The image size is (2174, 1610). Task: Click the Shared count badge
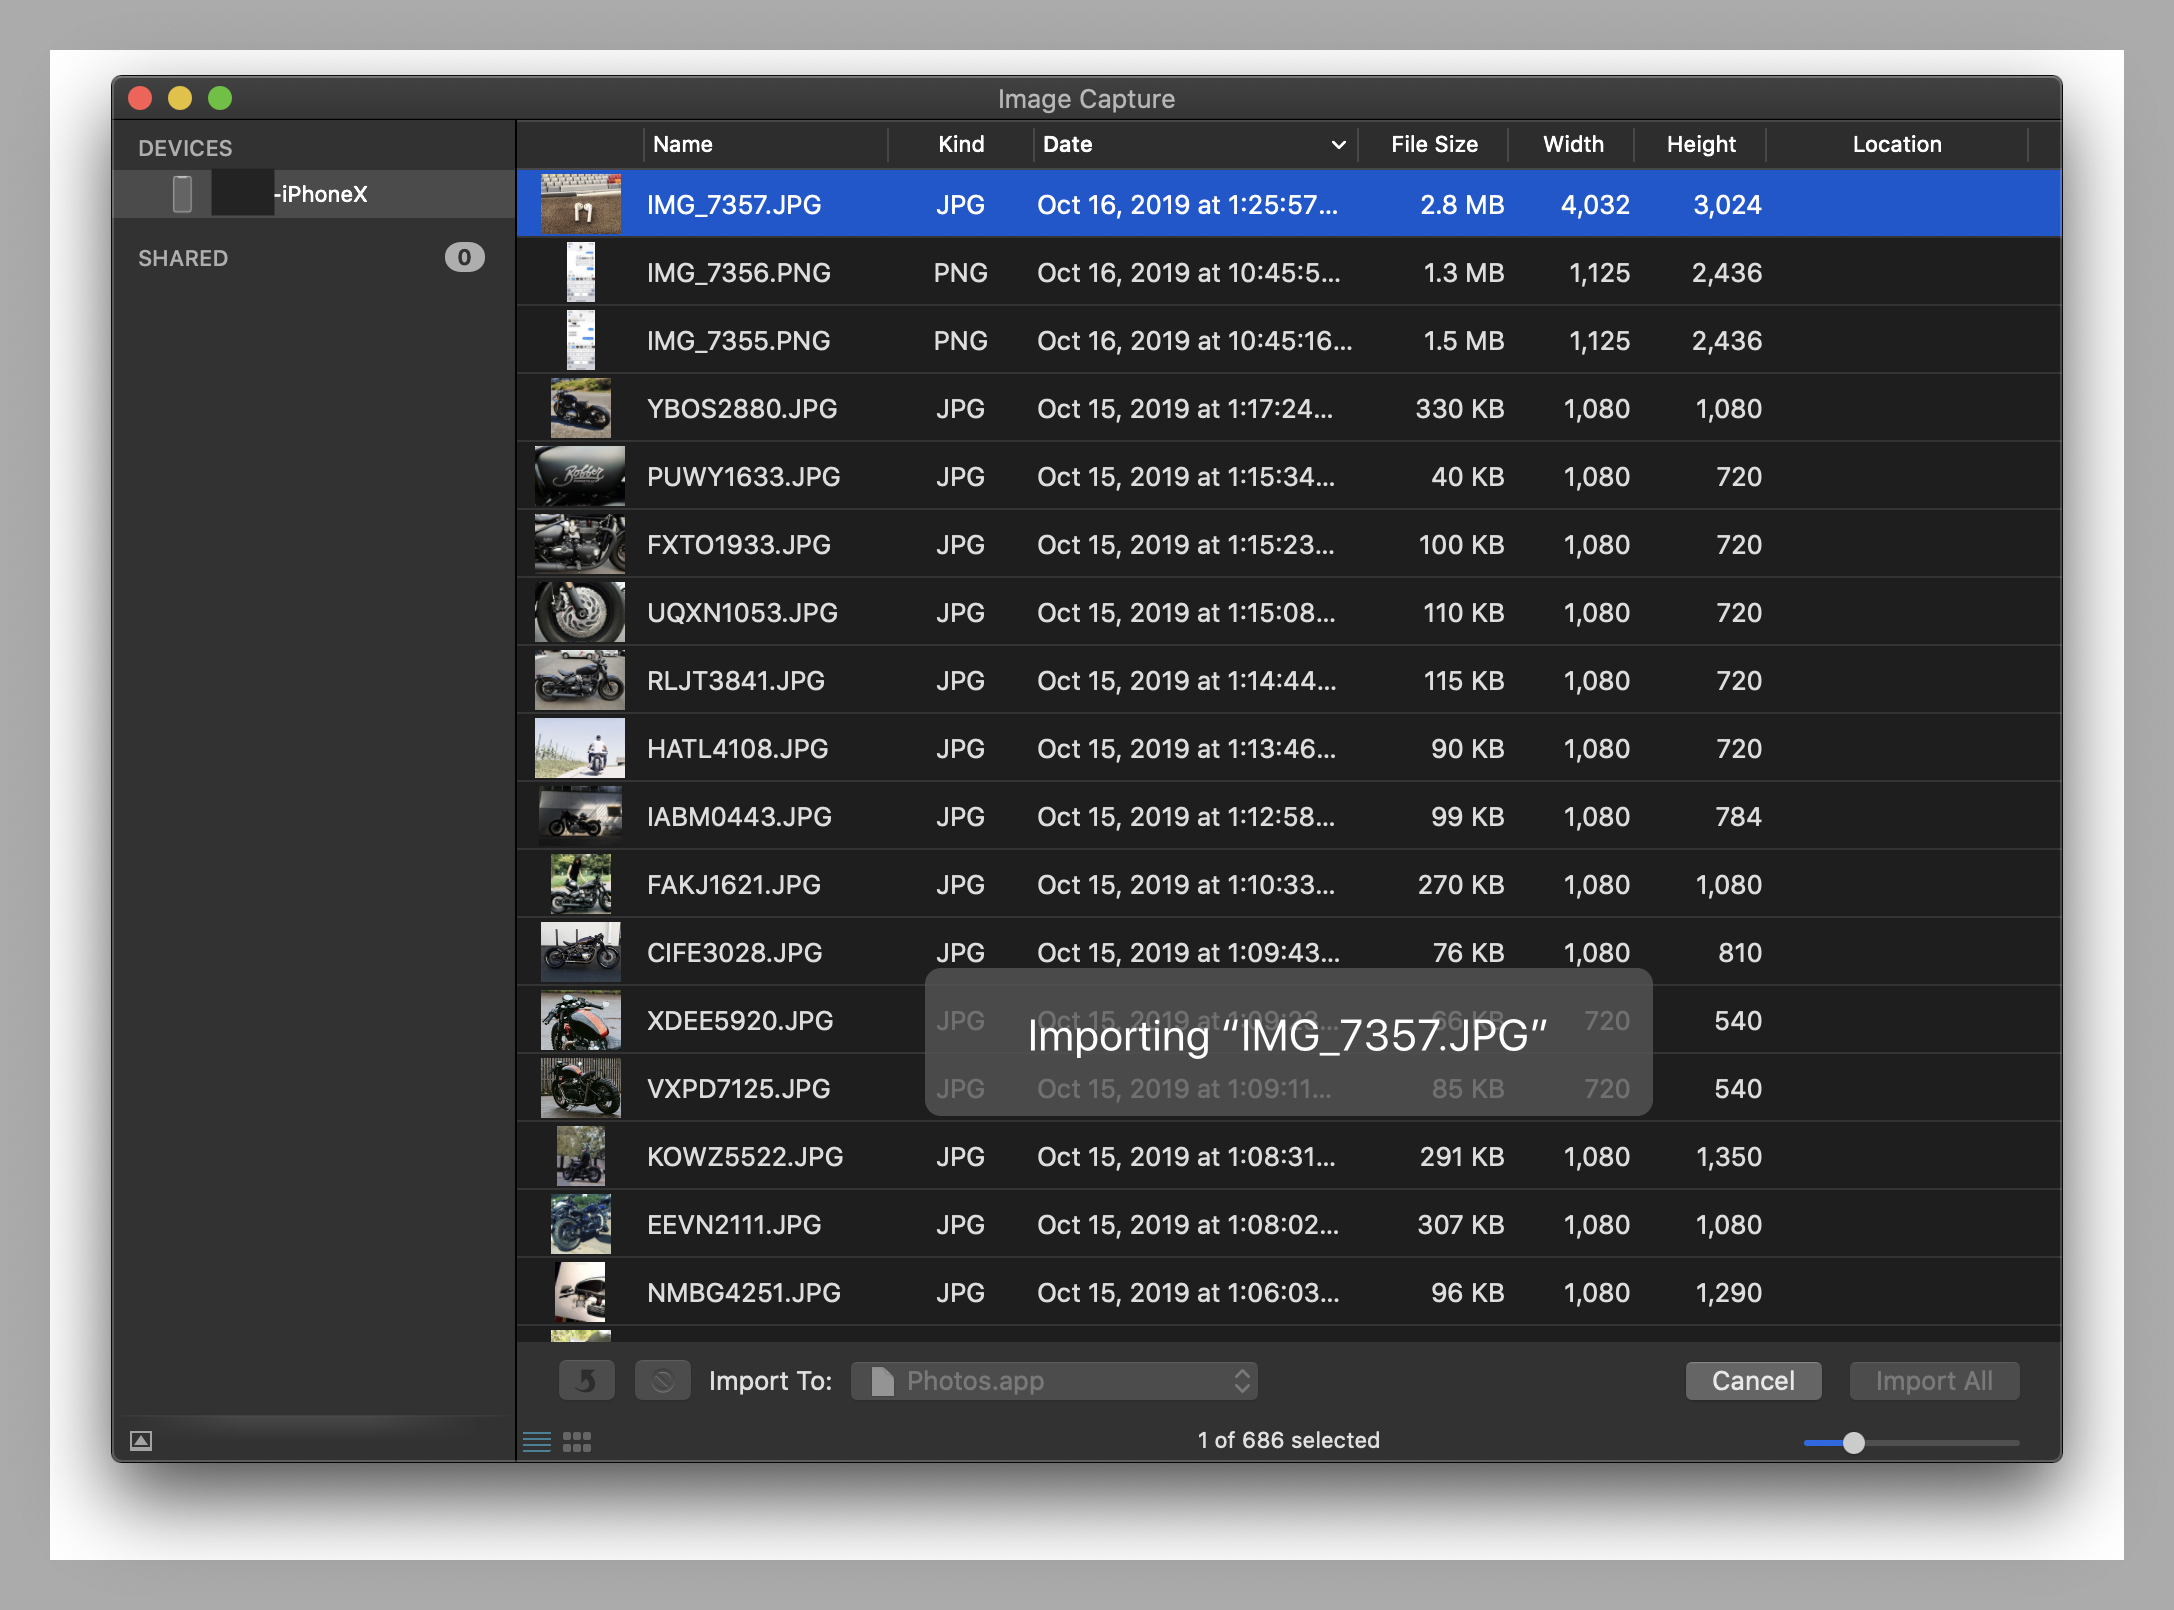(464, 258)
